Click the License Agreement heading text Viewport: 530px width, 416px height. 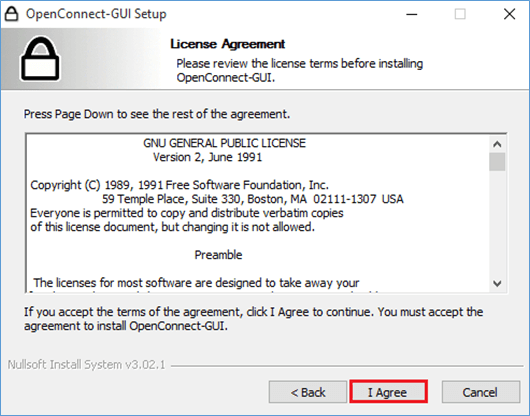[x=227, y=44]
